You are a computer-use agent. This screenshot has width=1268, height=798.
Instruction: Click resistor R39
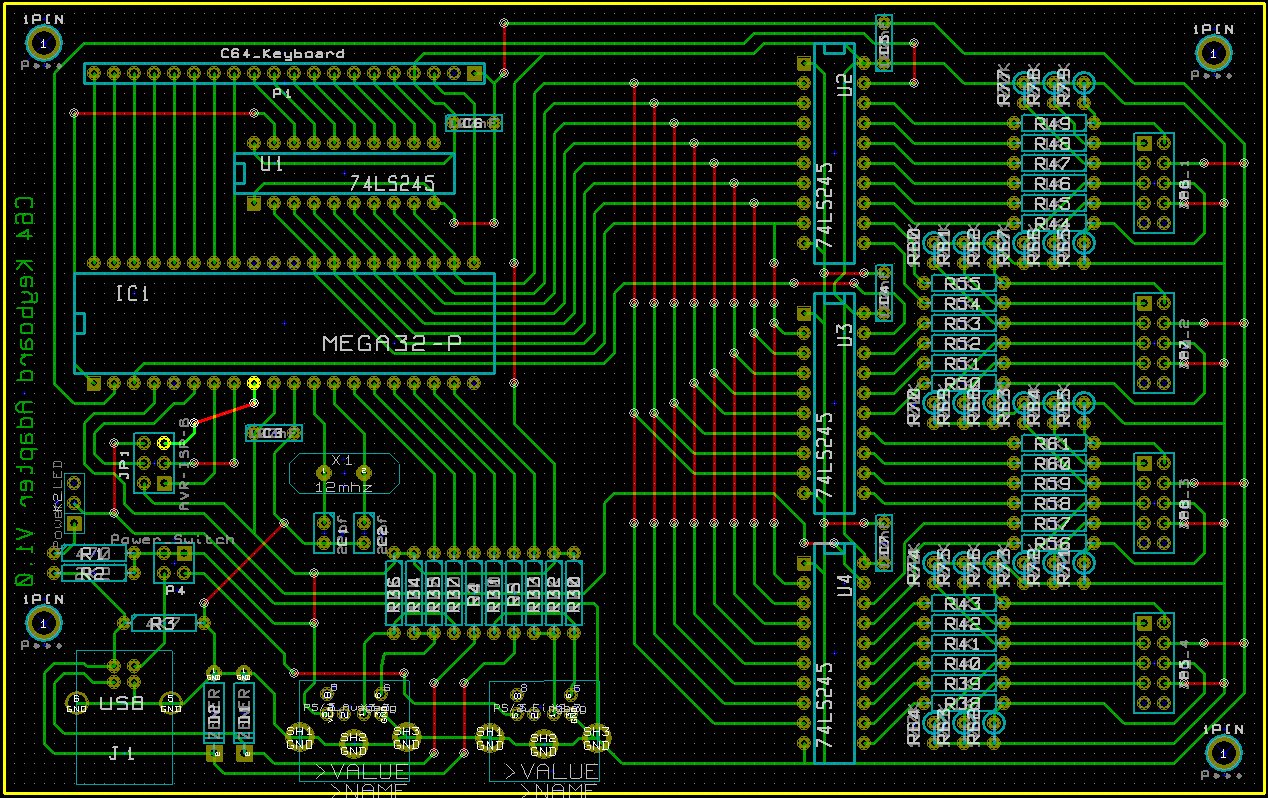coord(963,684)
